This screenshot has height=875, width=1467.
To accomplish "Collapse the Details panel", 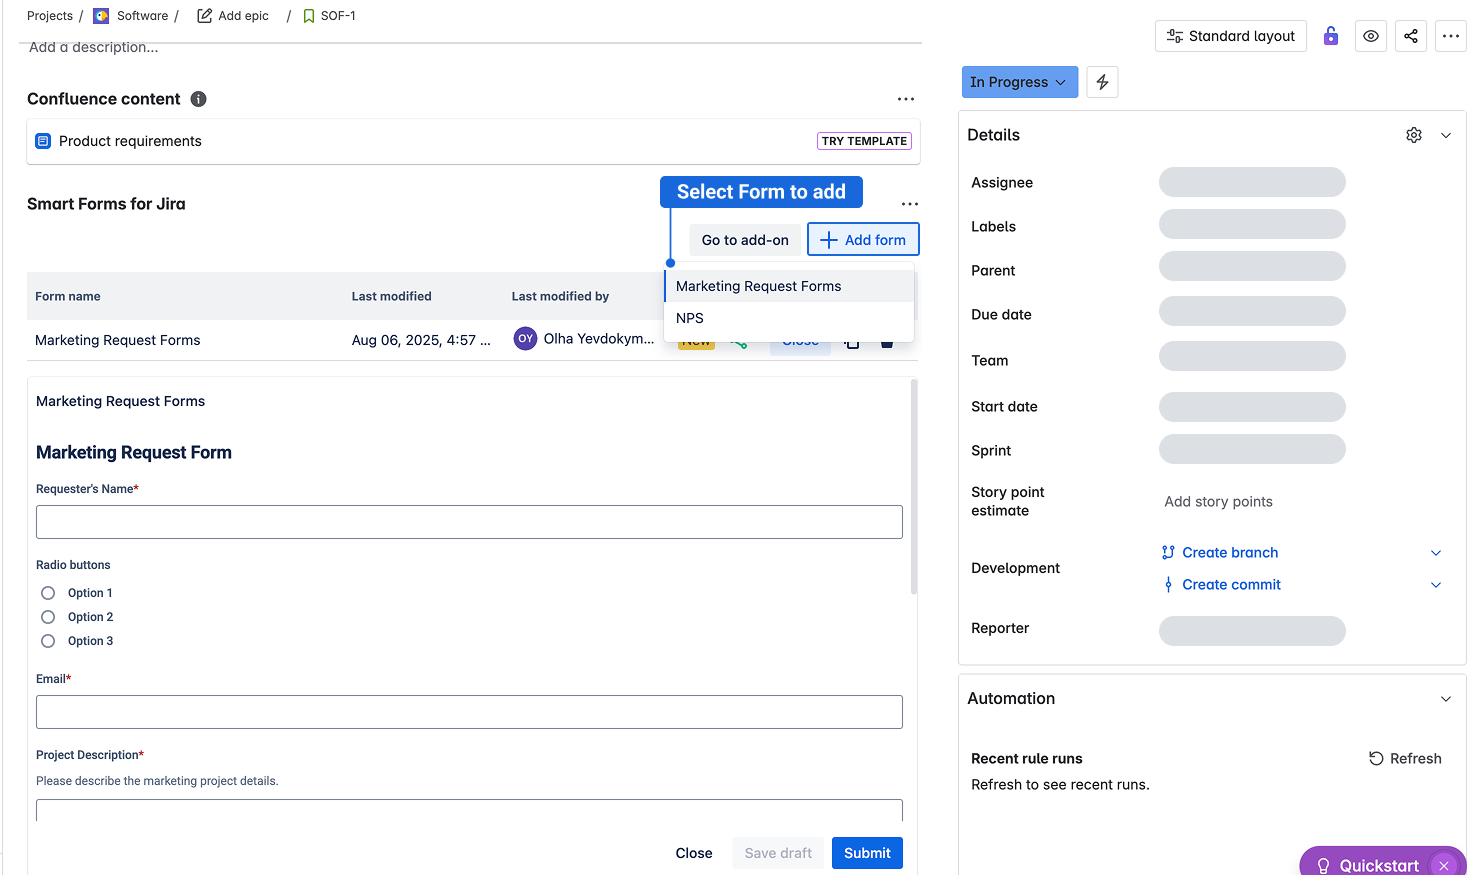I will tap(1445, 135).
